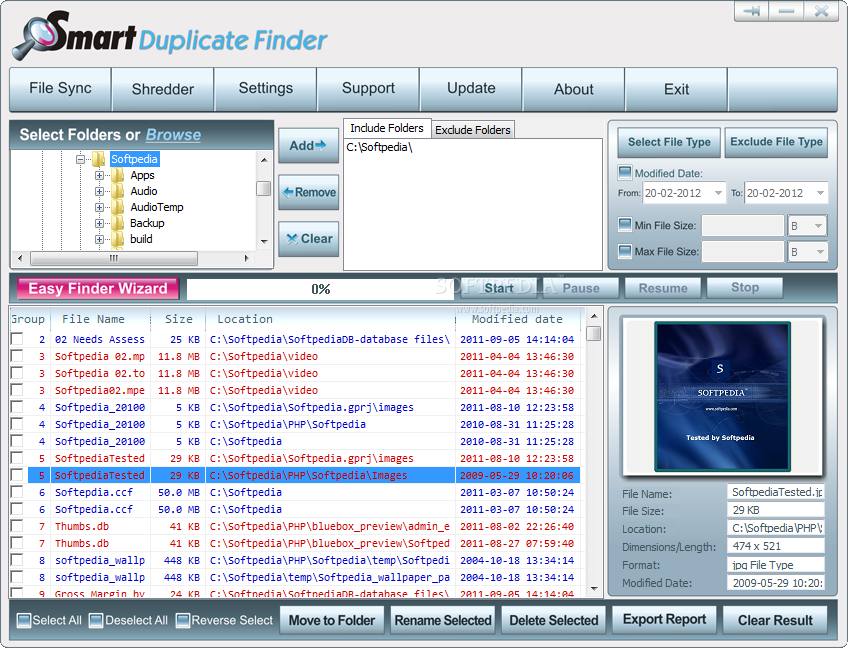
Task: Click the folder tree scroll down arrow
Action: click(x=264, y=242)
